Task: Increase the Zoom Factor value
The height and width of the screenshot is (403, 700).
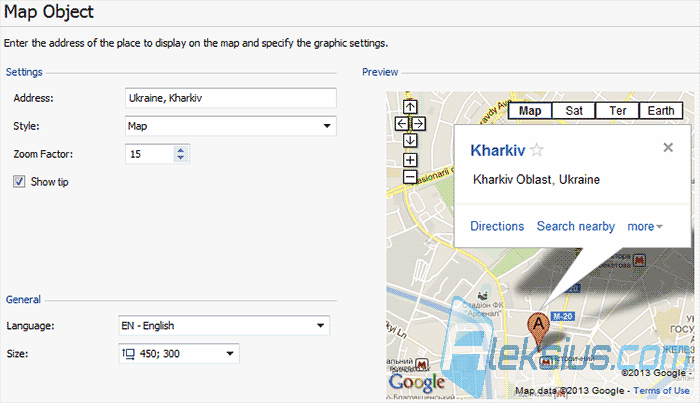Action: (180, 150)
